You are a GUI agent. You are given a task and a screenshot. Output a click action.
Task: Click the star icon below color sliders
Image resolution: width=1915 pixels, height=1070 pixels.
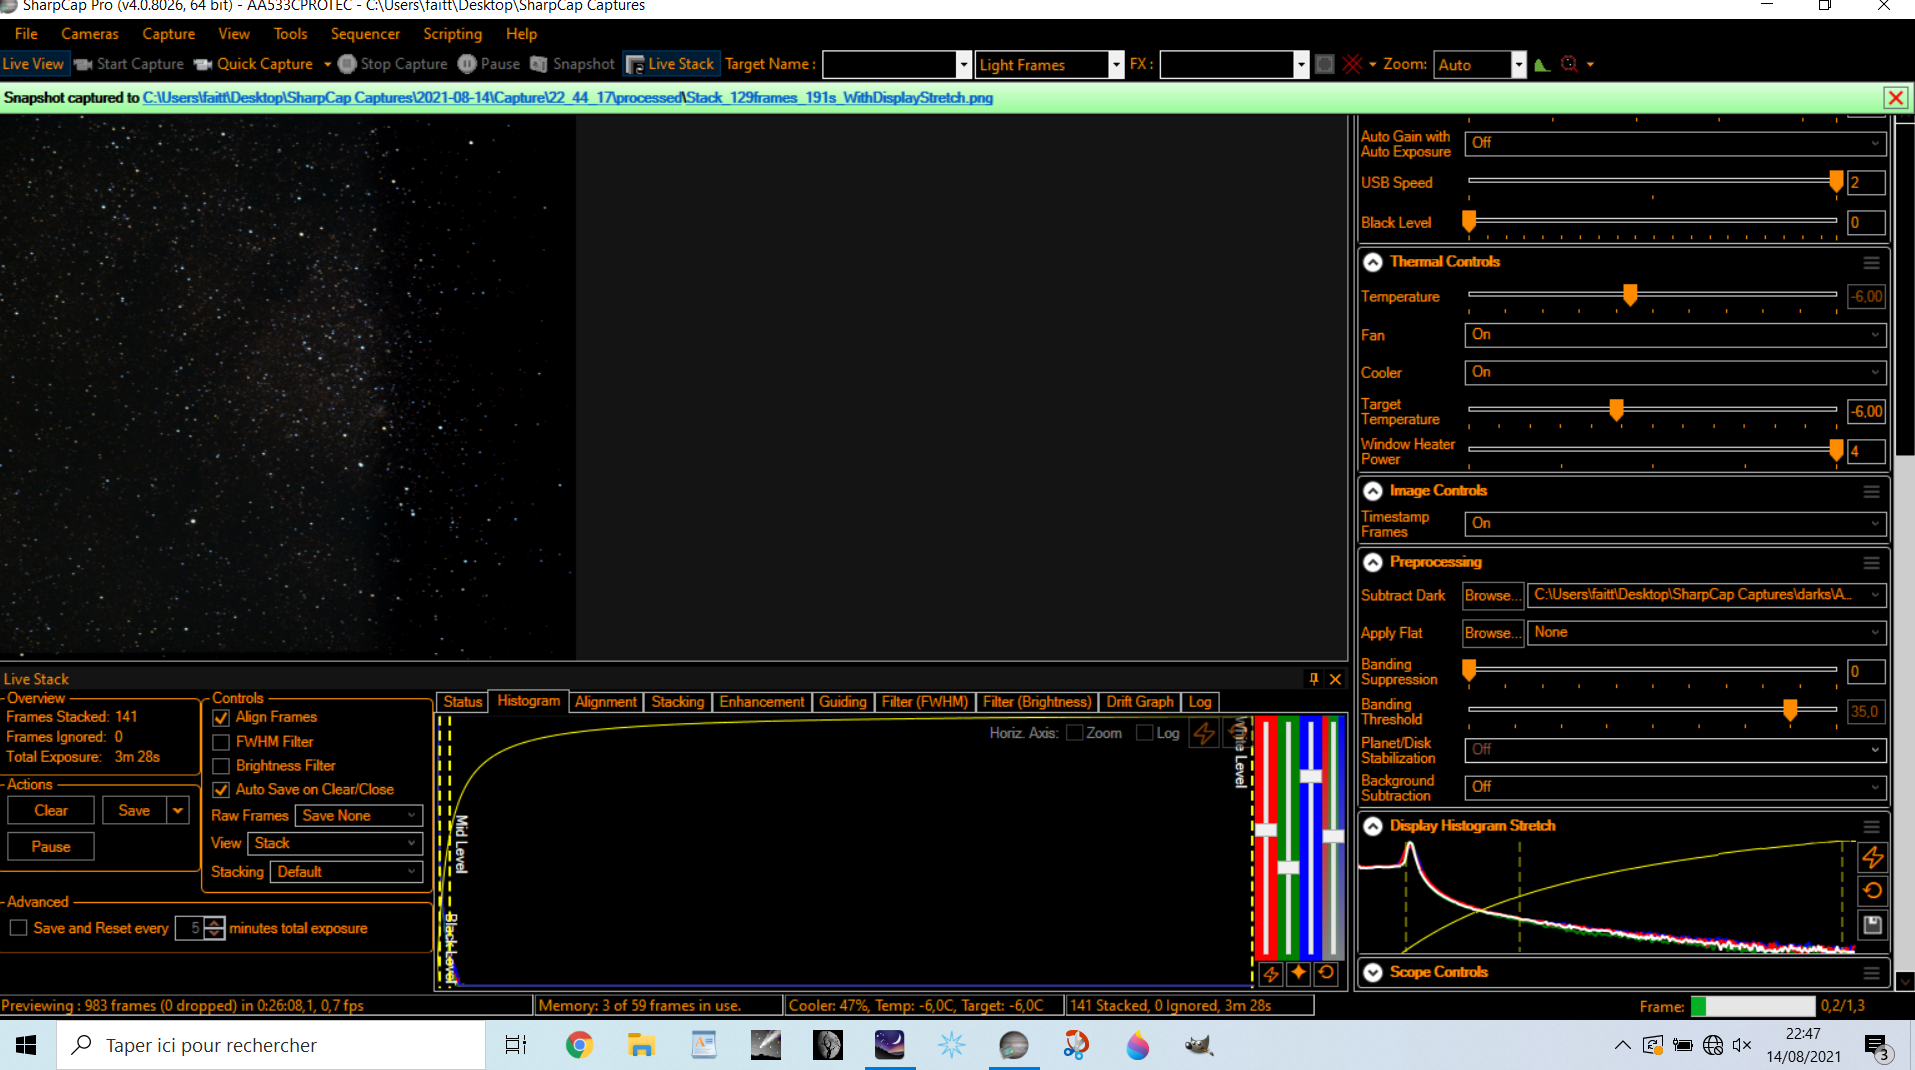1298,973
